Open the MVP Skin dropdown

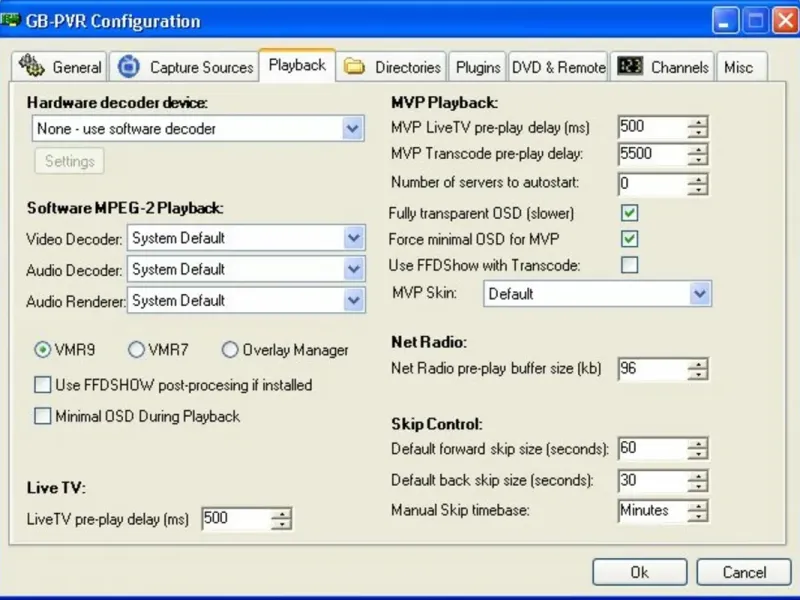(700, 293)
